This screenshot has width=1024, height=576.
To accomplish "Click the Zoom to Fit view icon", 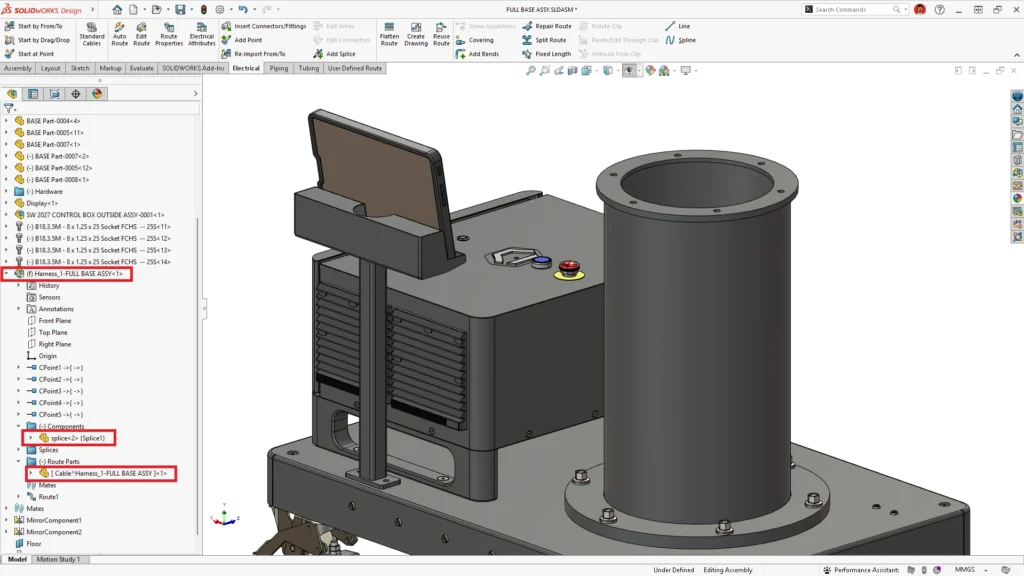I will point(531,71).
